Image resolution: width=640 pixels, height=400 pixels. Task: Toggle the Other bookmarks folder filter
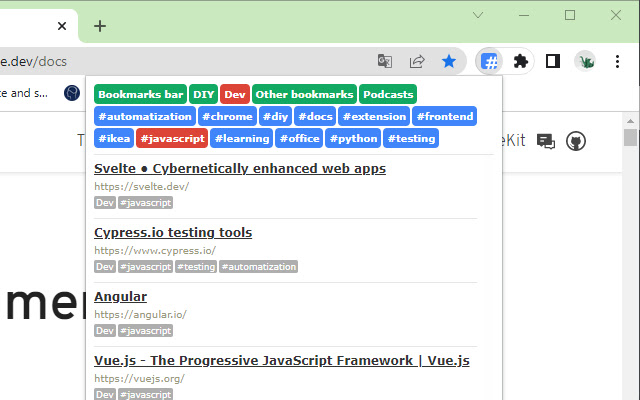pos(304,94)
